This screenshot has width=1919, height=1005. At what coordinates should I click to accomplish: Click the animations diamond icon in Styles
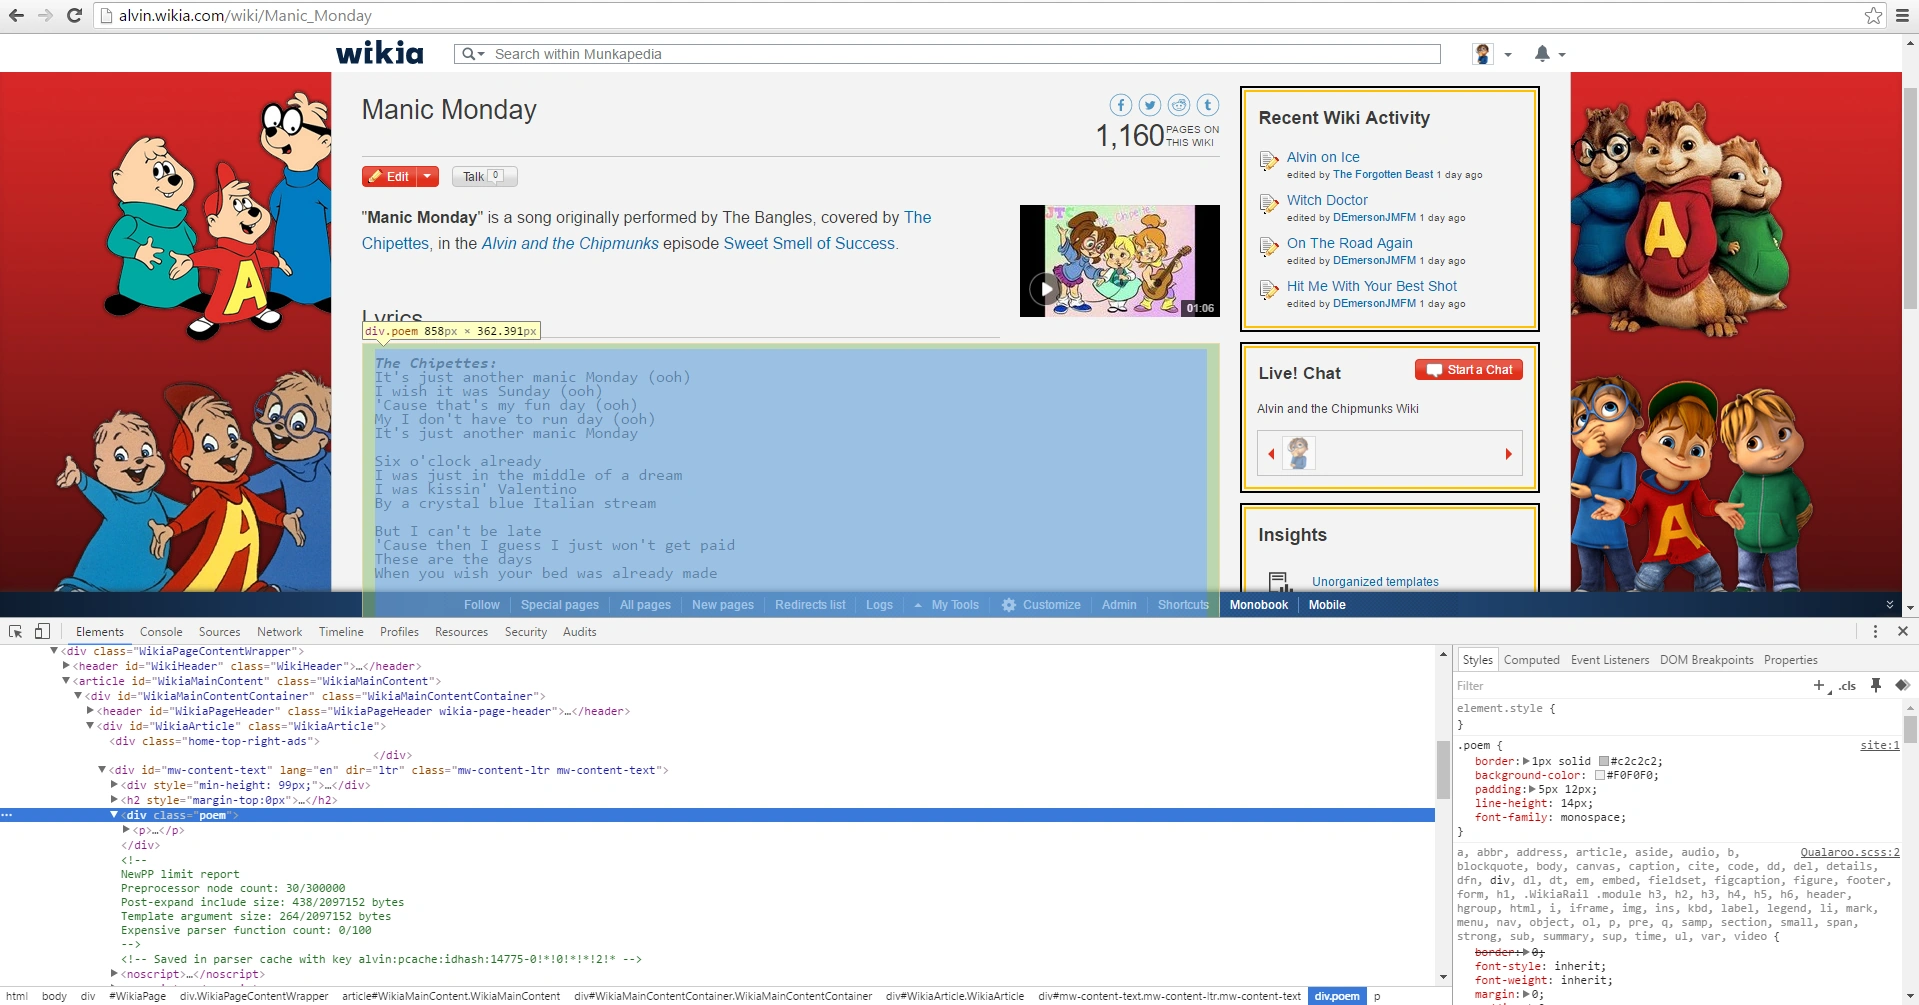tap(1902, 685)
